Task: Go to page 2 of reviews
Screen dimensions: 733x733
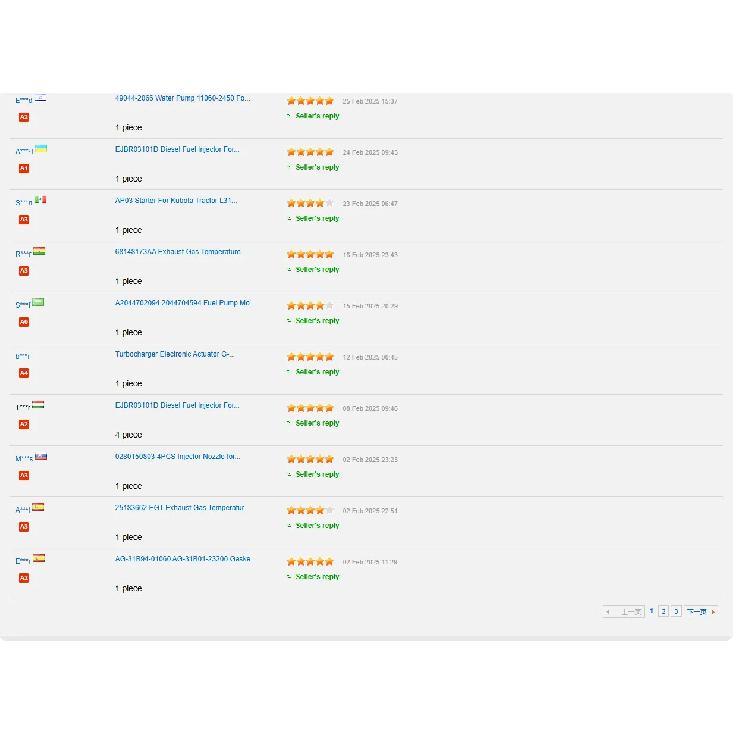Action: (663, 611)
